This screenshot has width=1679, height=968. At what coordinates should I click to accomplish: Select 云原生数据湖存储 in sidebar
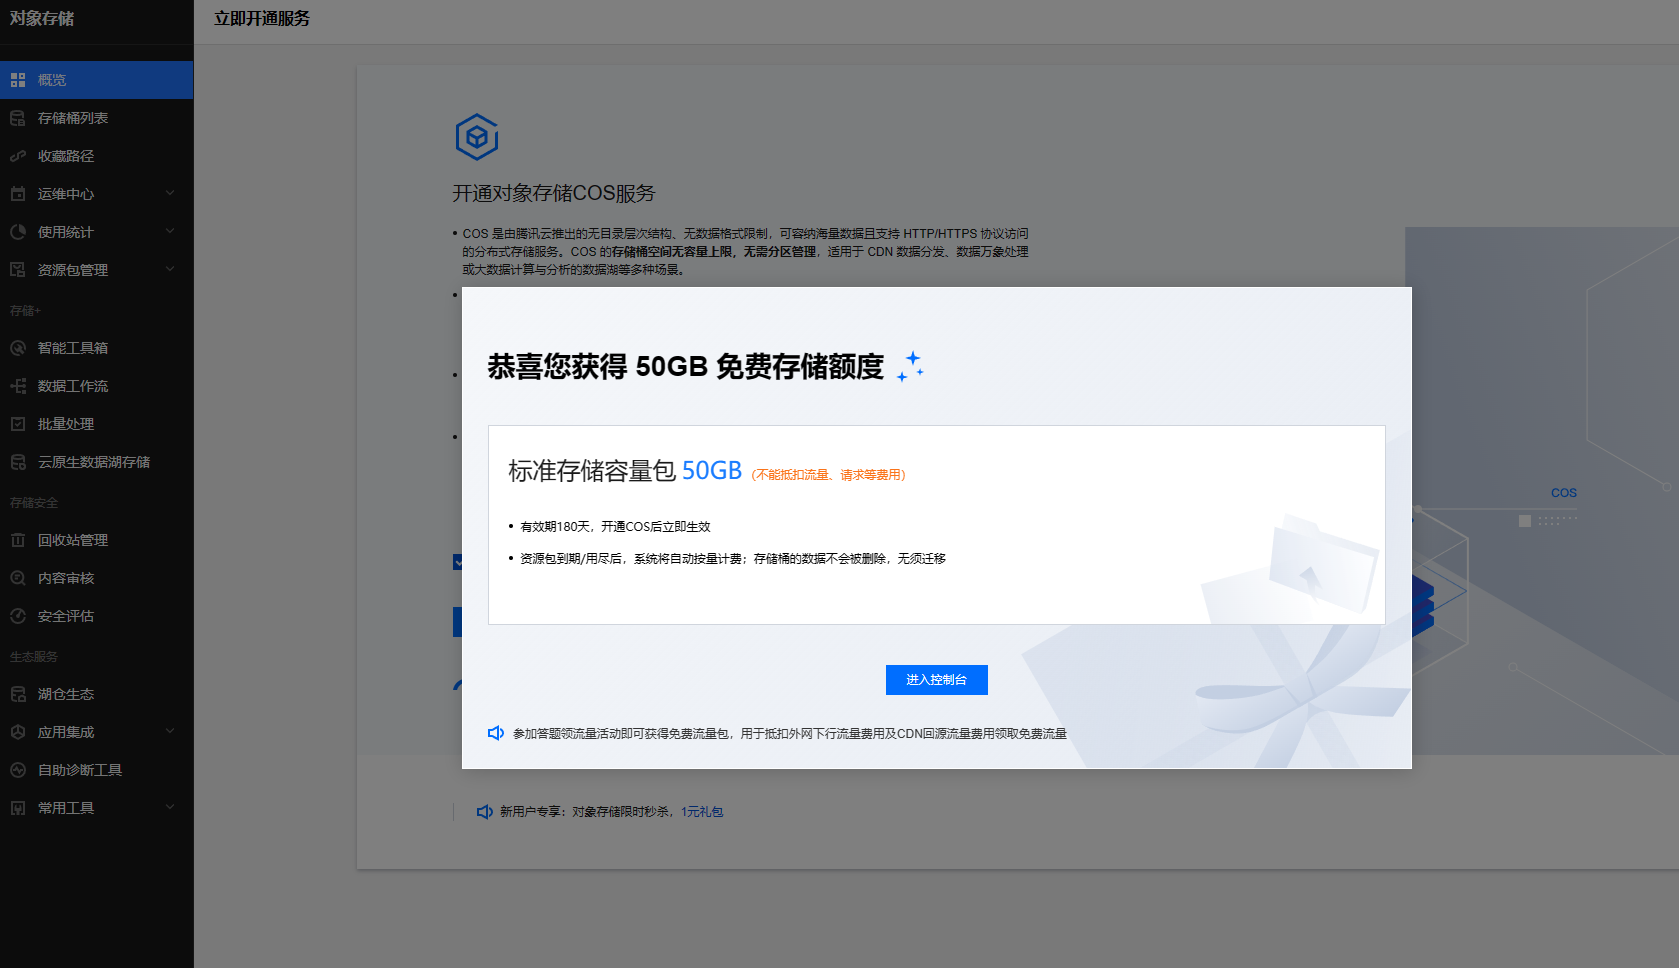point(94,462)
